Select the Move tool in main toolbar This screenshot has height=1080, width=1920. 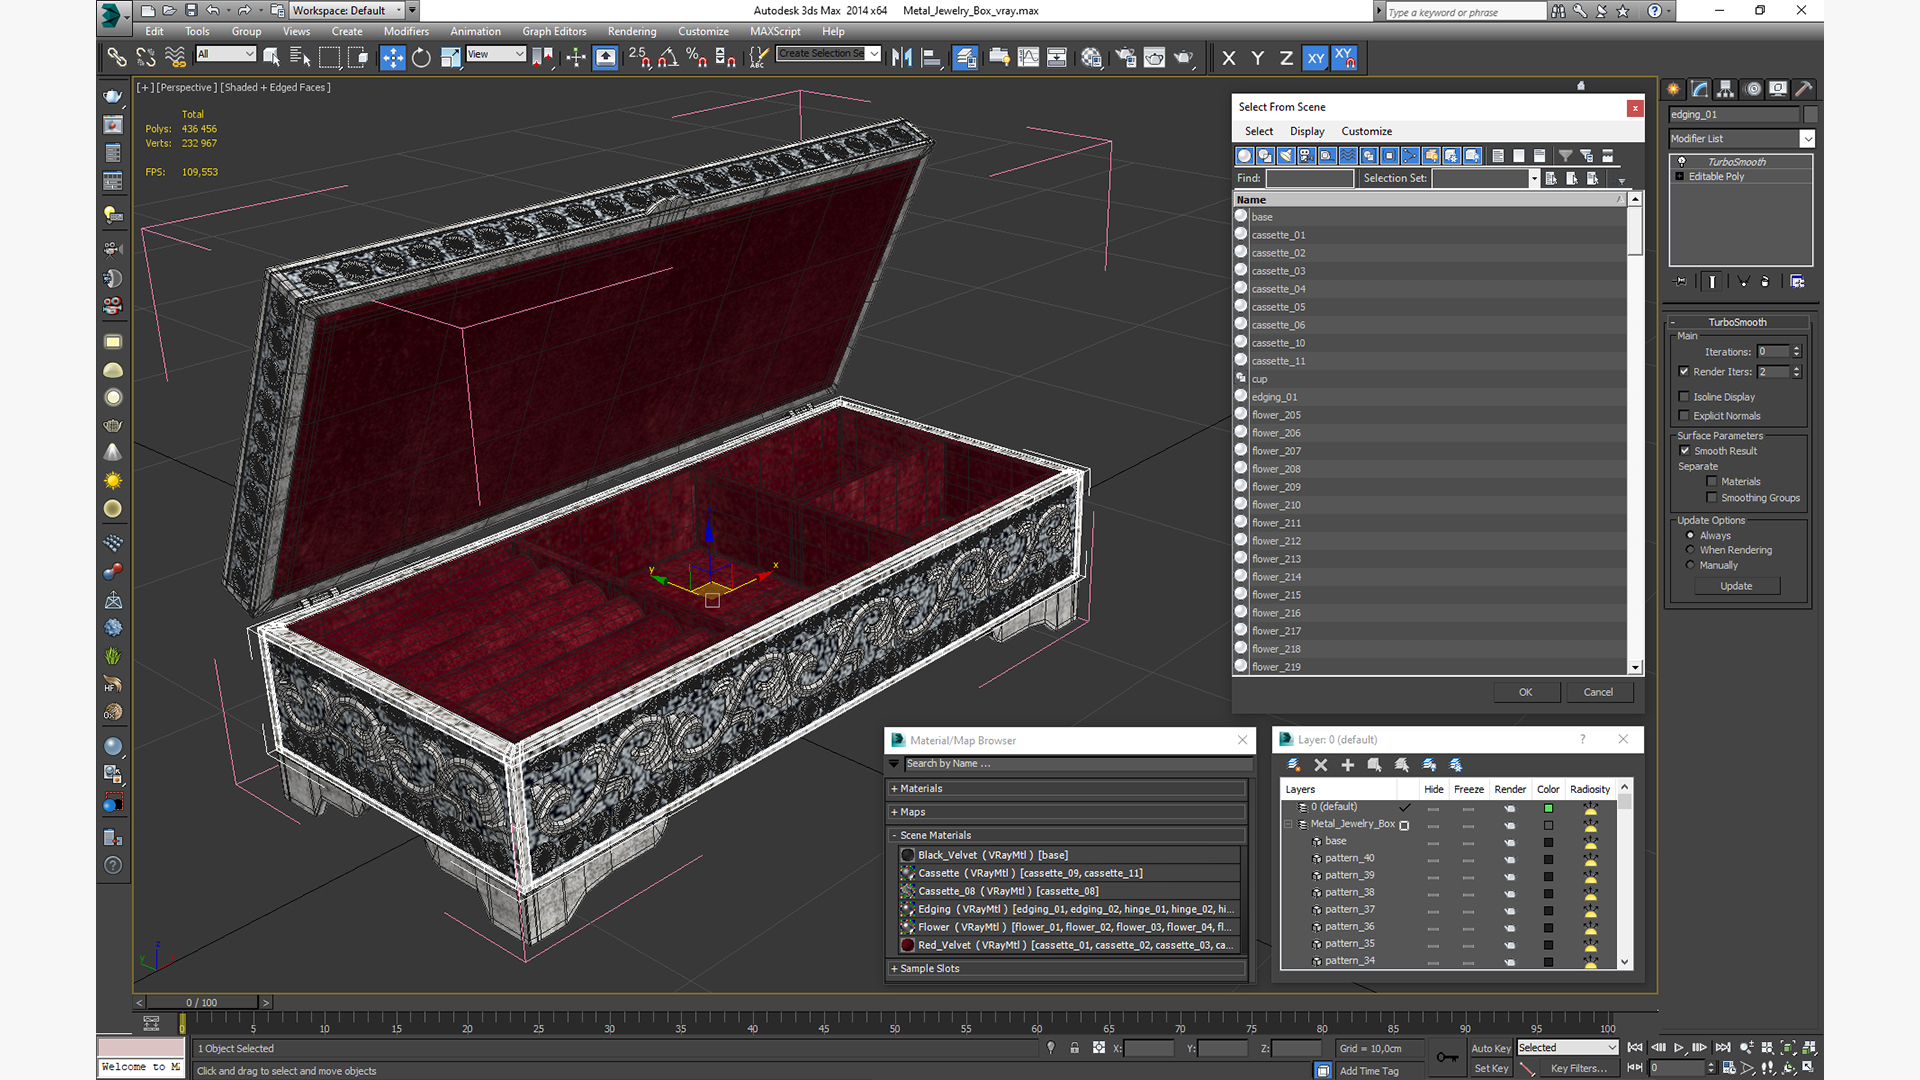pos(392,58)
